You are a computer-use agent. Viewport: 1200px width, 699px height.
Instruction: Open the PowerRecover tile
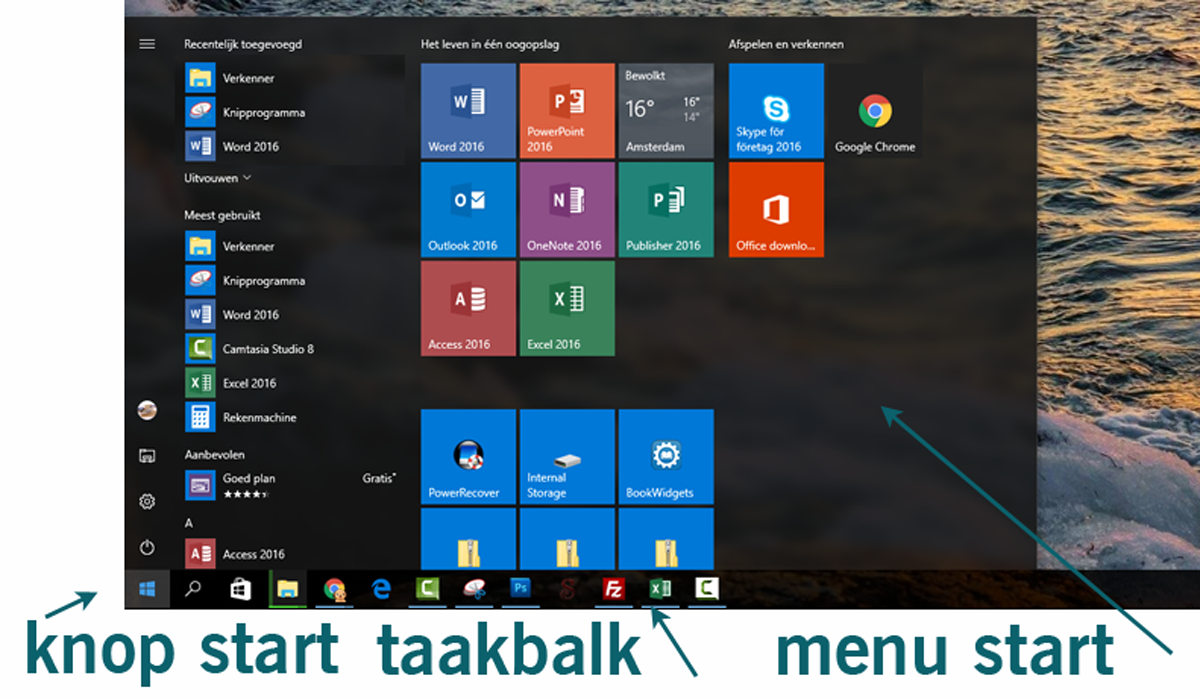(468, 456)
